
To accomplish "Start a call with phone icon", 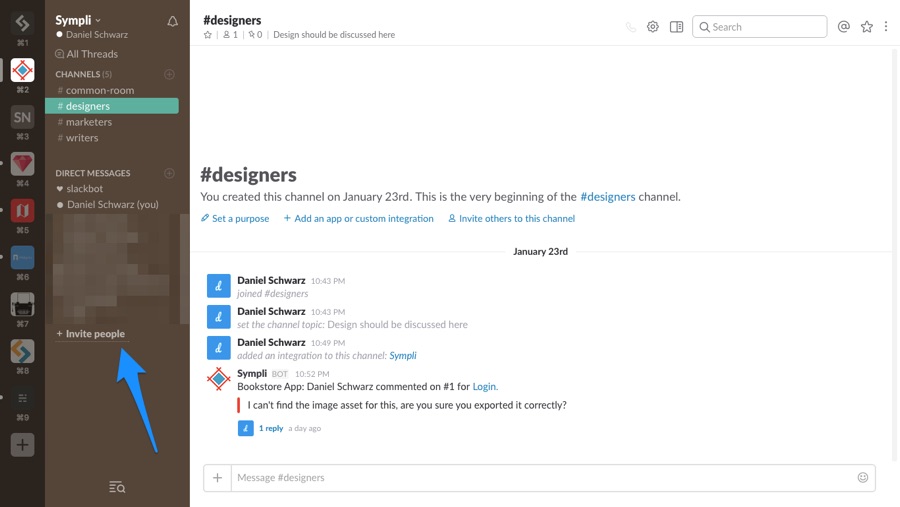I will point(631,27).
